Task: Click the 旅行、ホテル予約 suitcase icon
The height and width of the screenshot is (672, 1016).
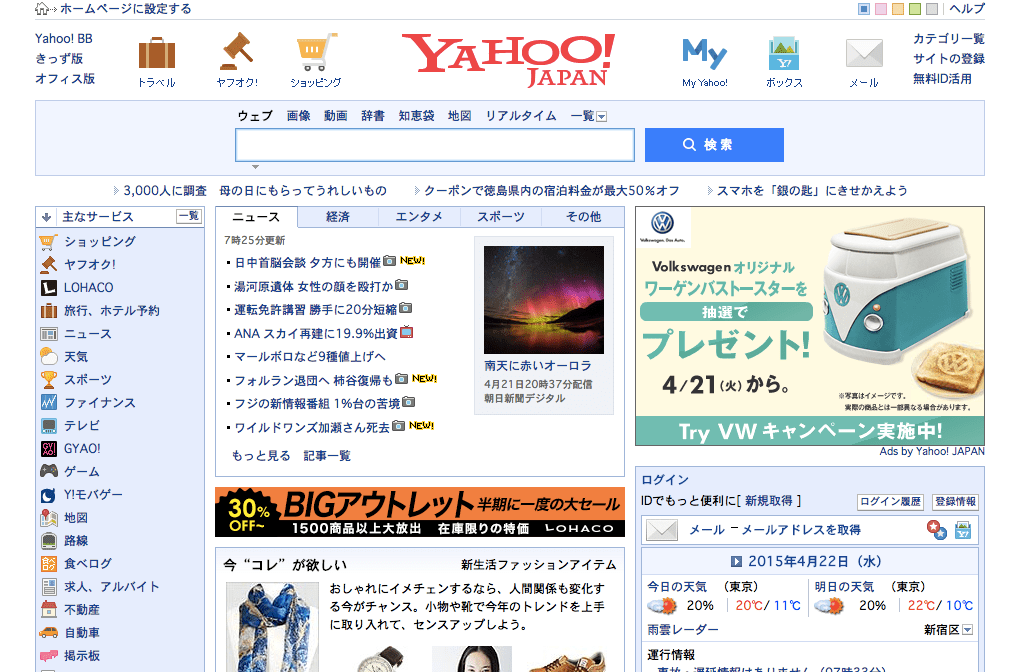Action: (49, 311)
